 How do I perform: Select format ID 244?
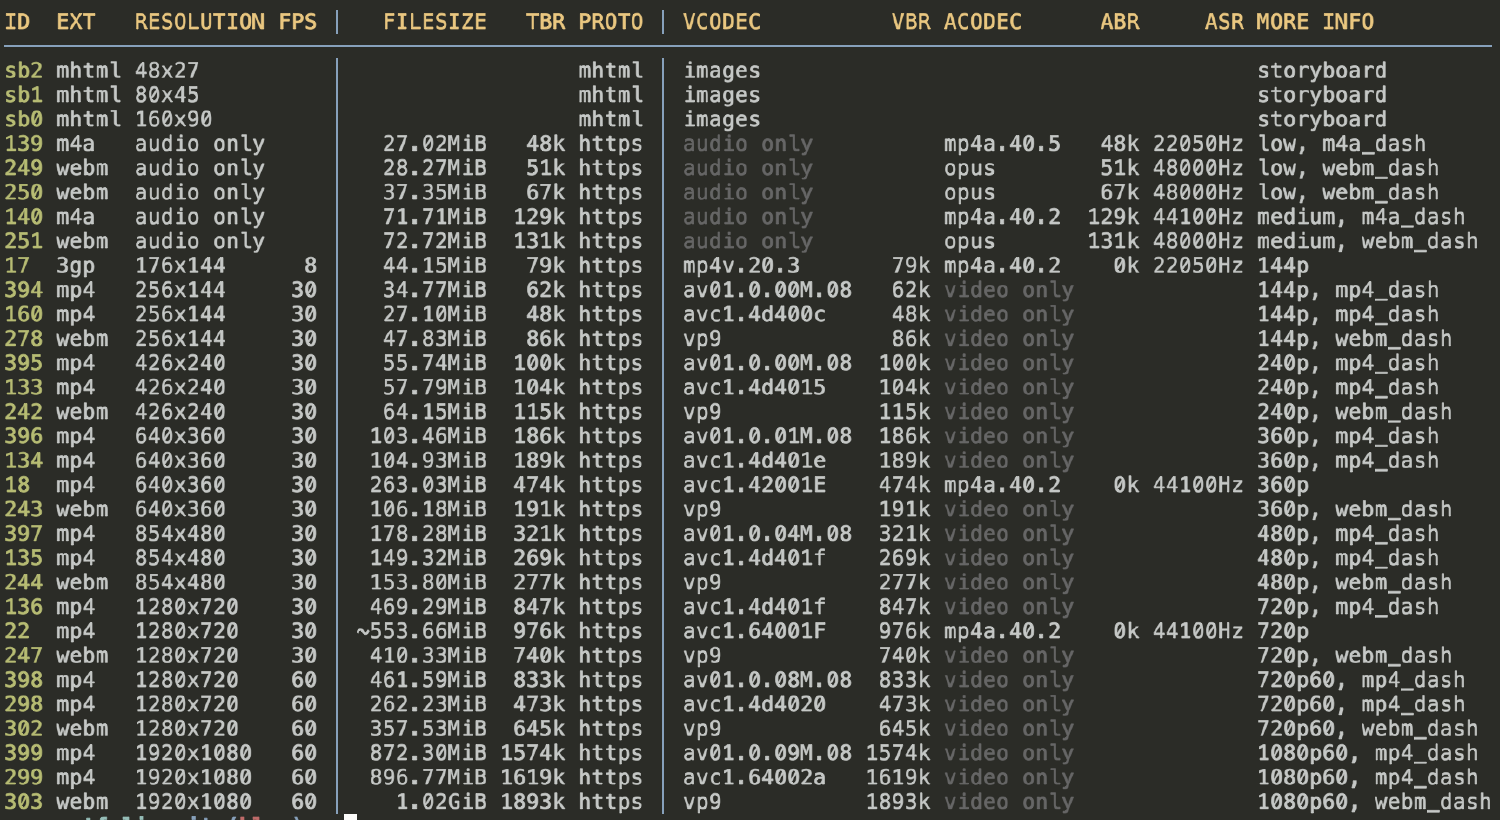(24, 582)
